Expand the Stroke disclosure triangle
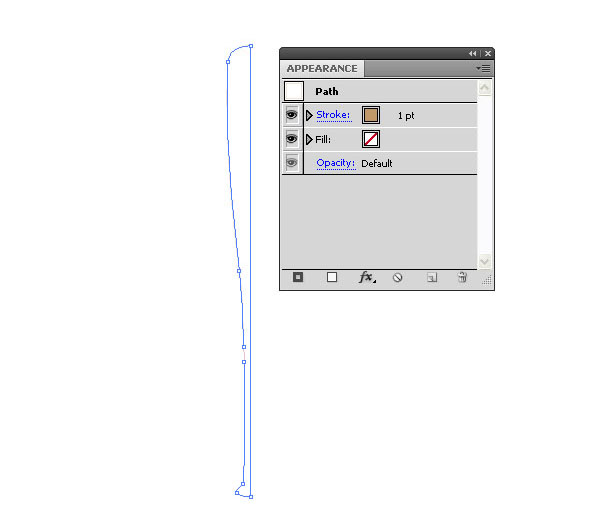600x522 pixels. point(309,115)
